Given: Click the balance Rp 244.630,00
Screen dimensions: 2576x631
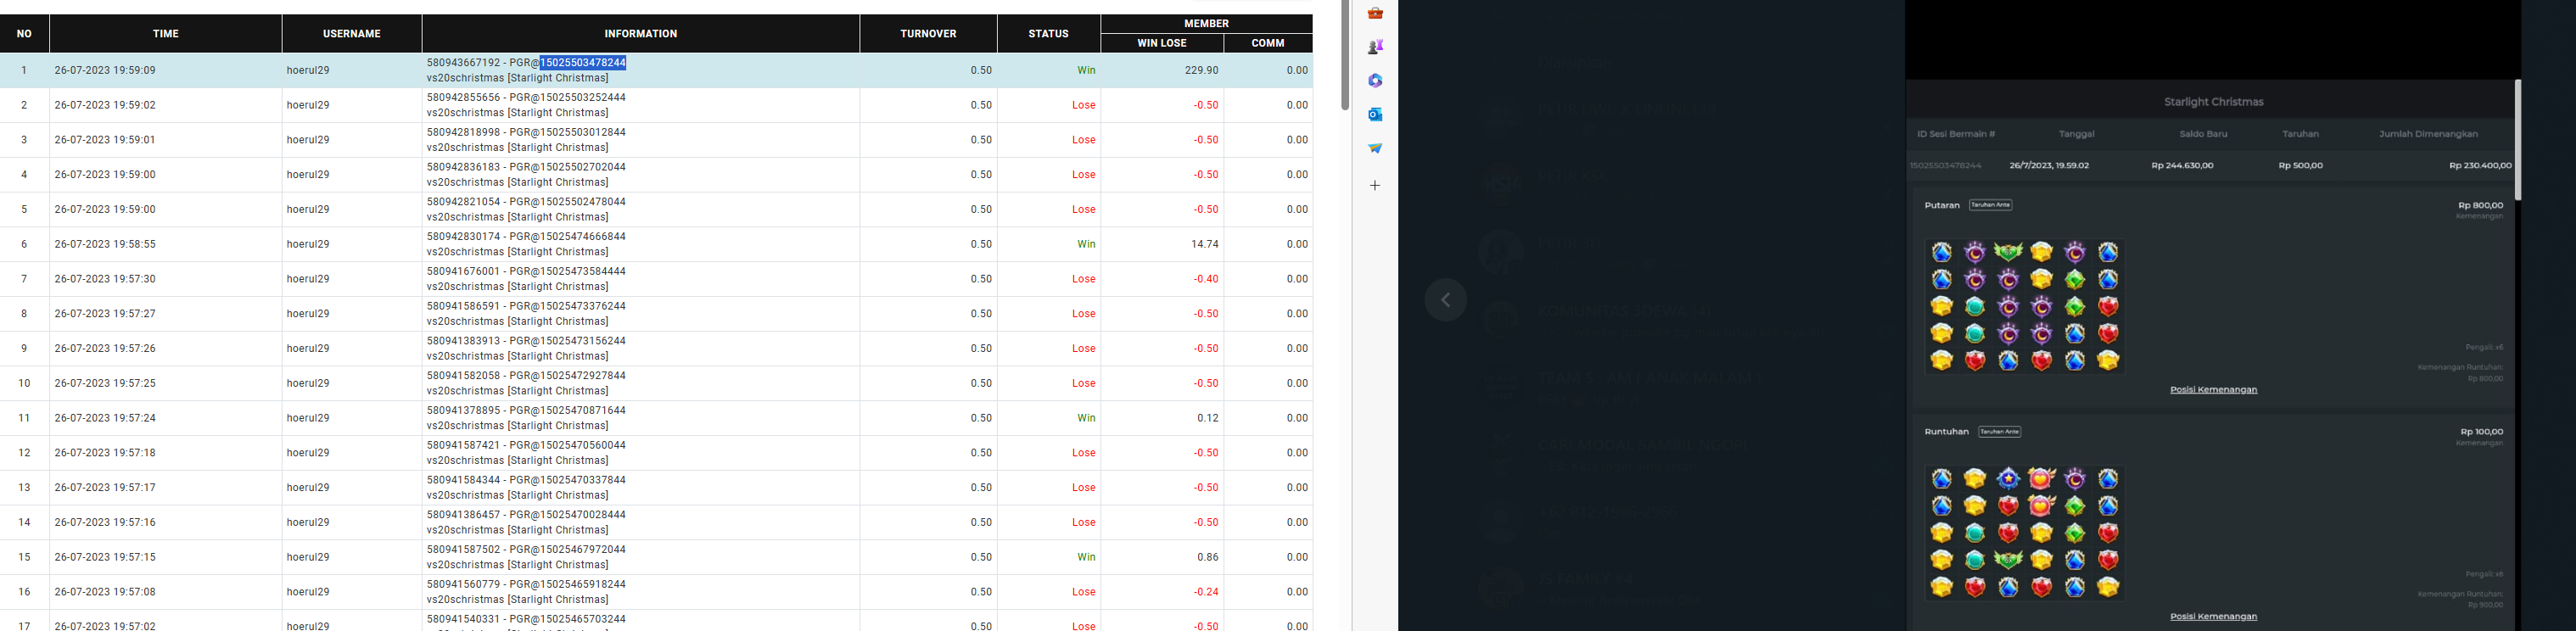Looking at the screenshot, I should (2182, 166).
